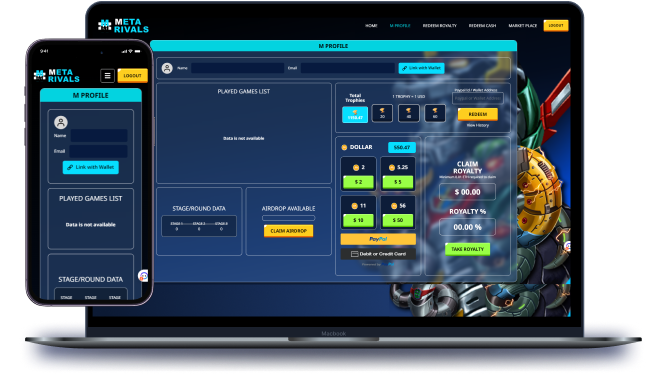The width and height of the screenshot is (665, 374).
Task: Click the airdrop available progress bar
Action: click(288, 218)
